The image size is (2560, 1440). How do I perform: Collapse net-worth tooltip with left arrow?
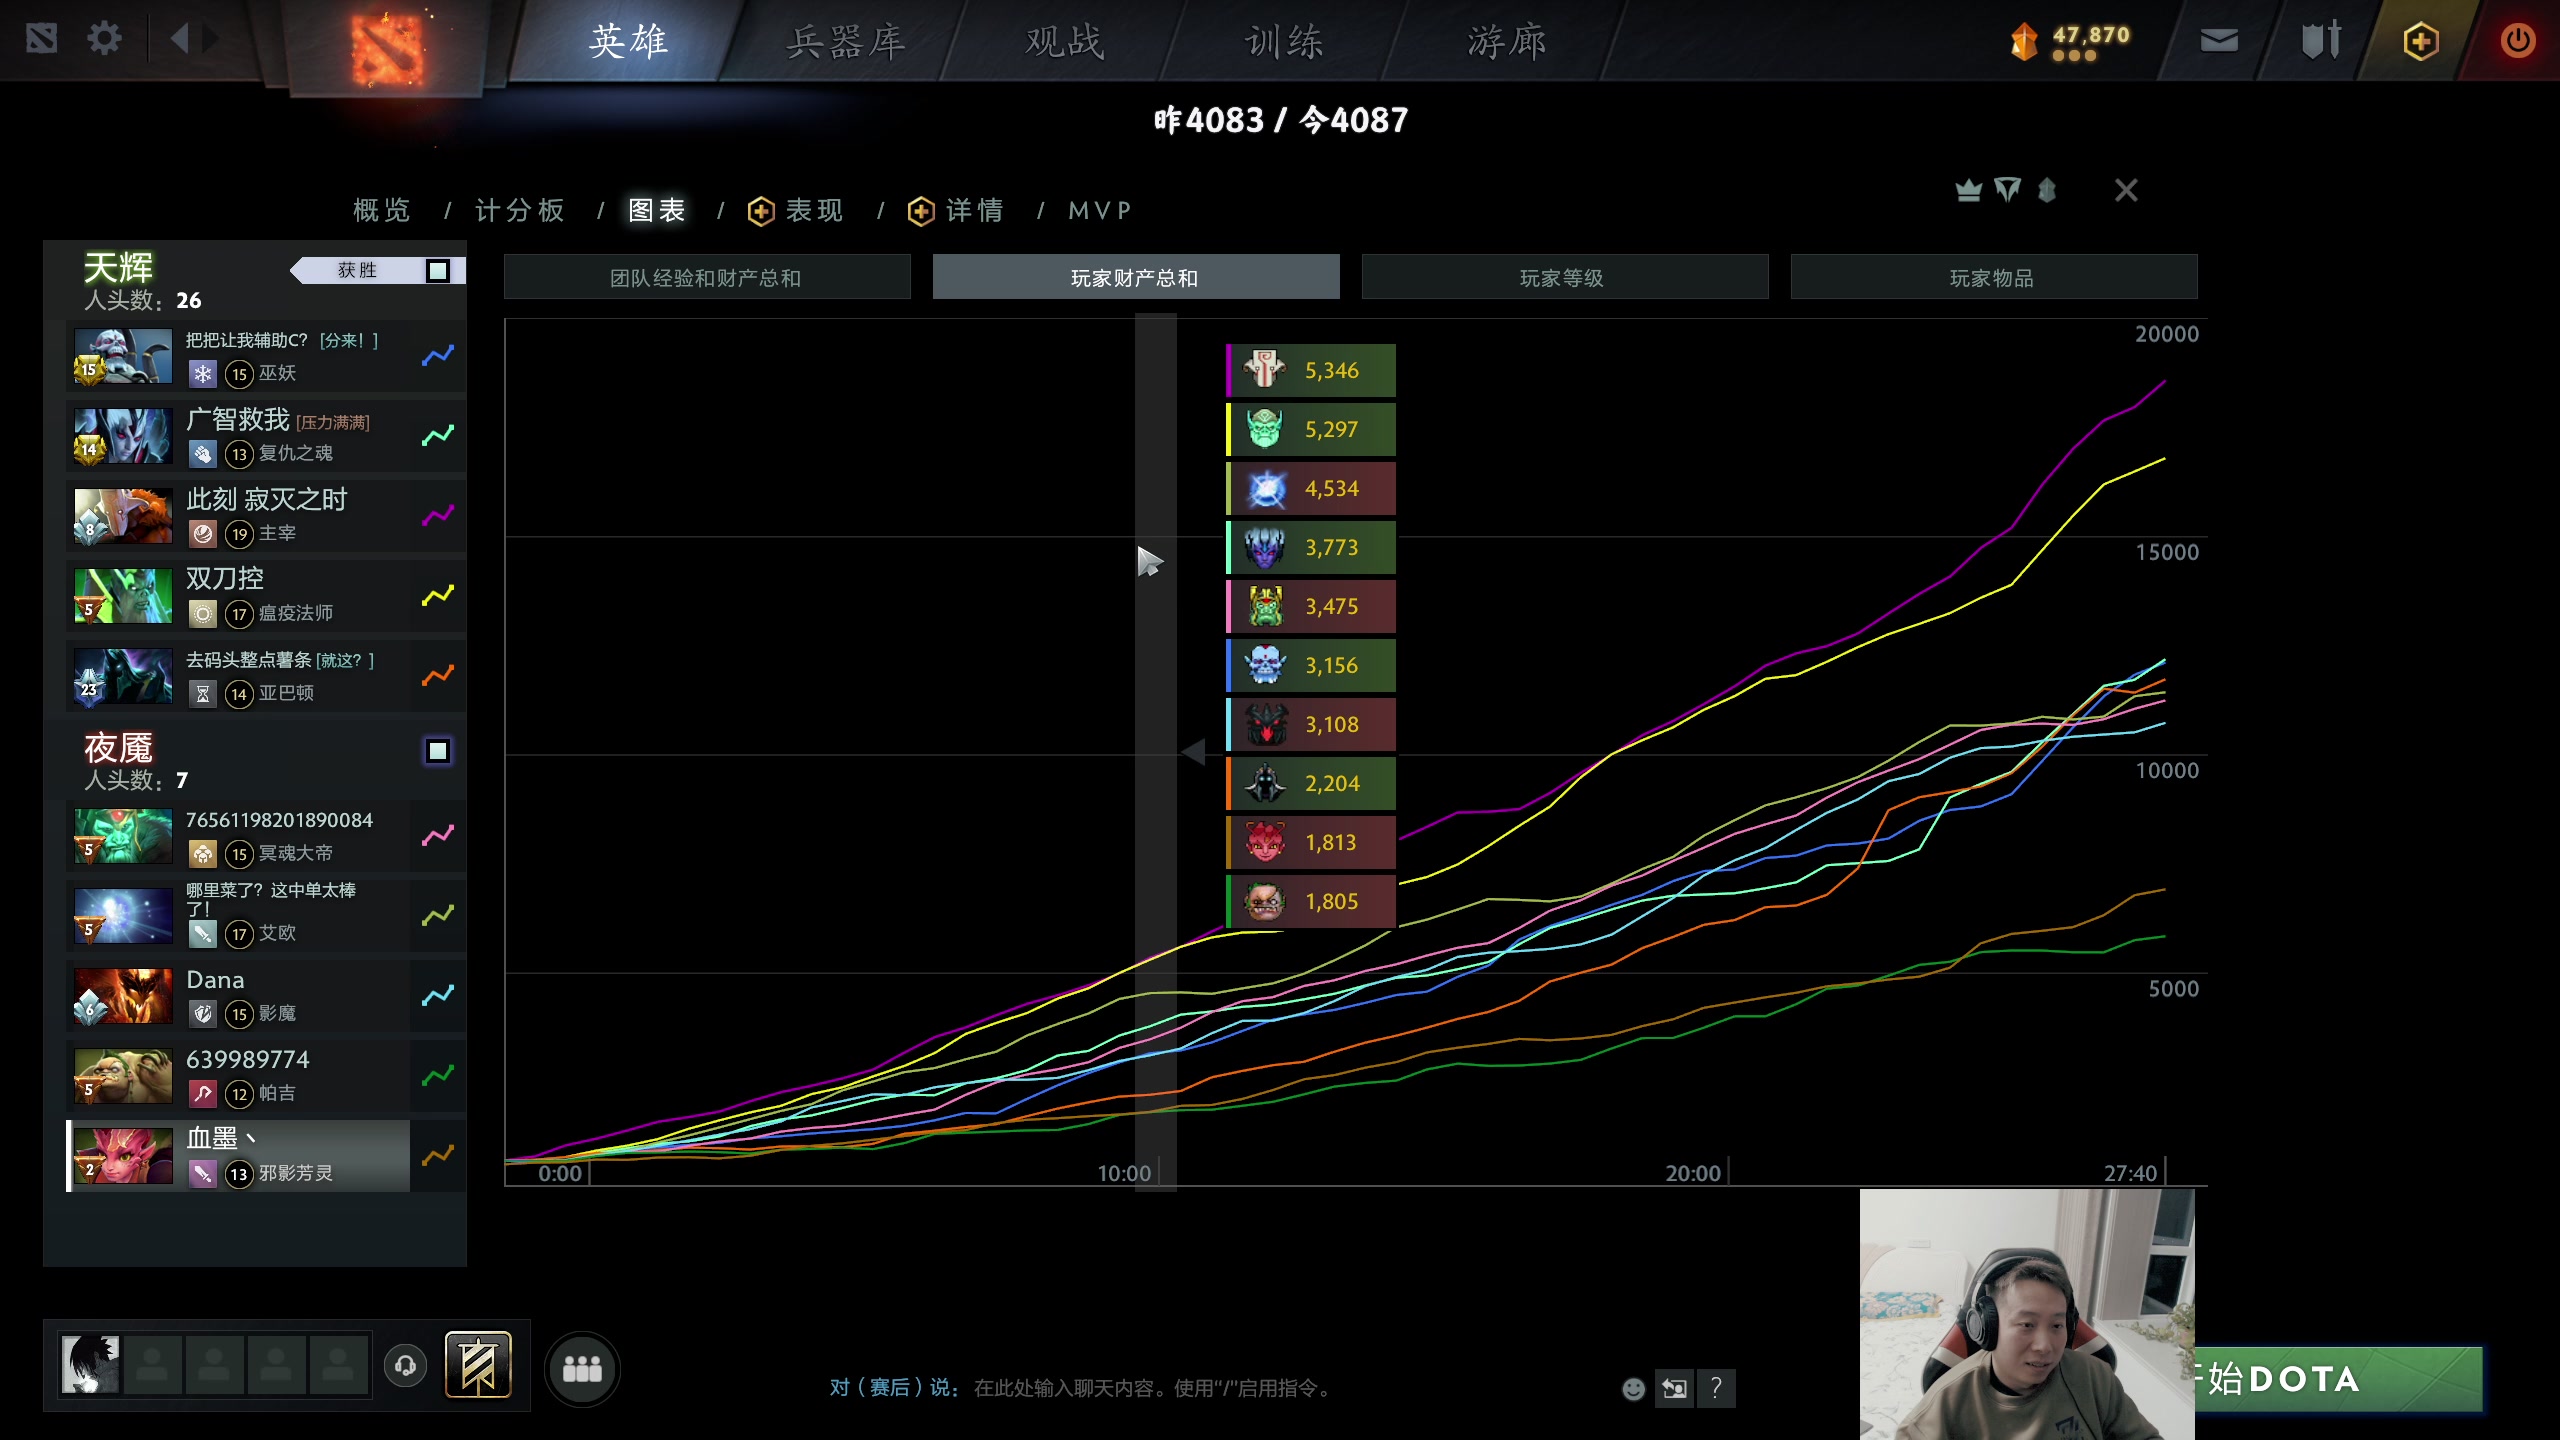tap(1193, 751)
